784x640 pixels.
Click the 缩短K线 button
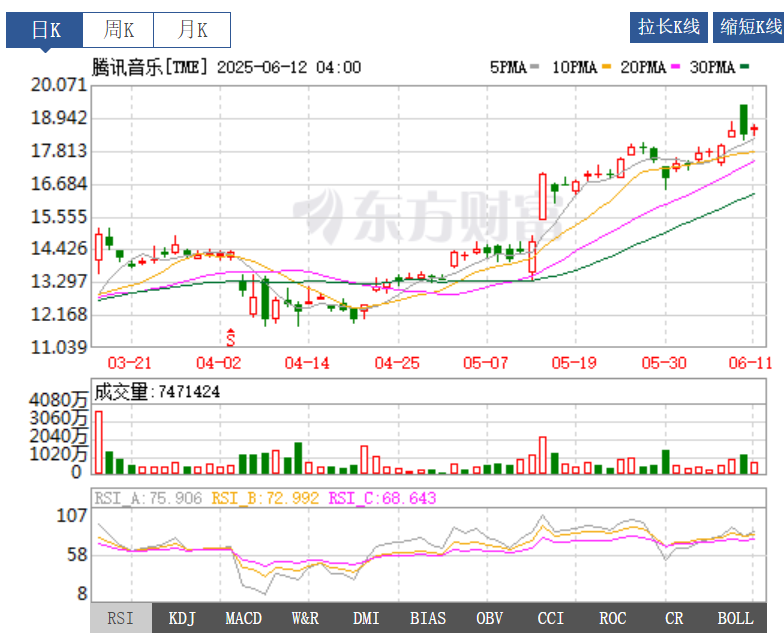[749, 27]
